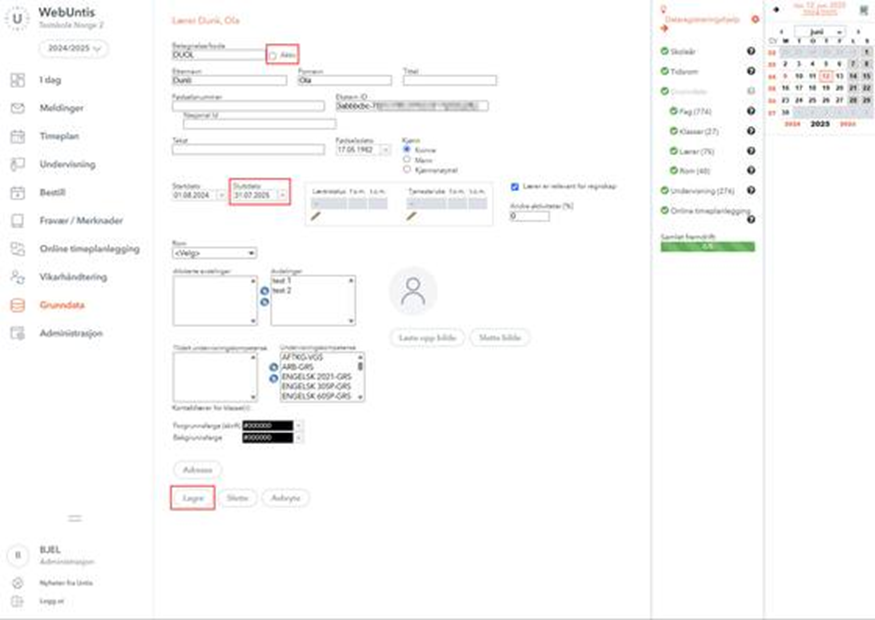Click the Logg ut icon
This screenshot has height=620, width=875.
point(17,600)
